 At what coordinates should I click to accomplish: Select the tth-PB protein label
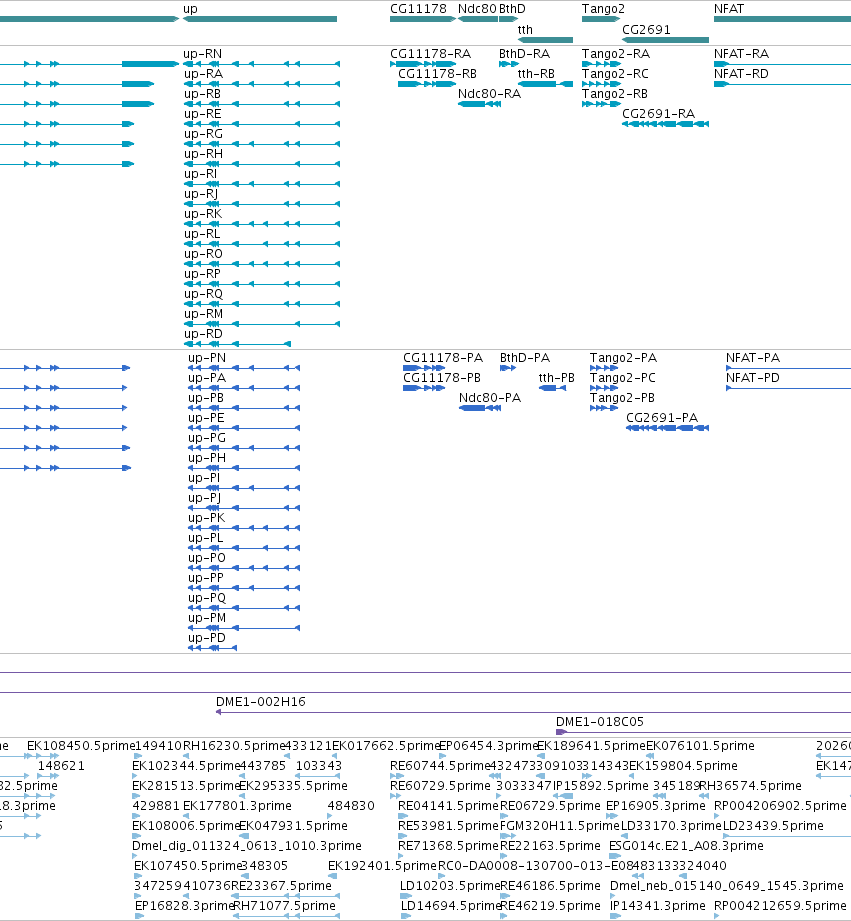tap(557, 378)
